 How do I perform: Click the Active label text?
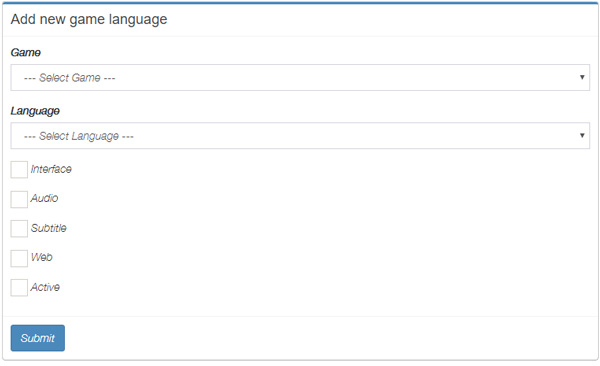point(45,287)
